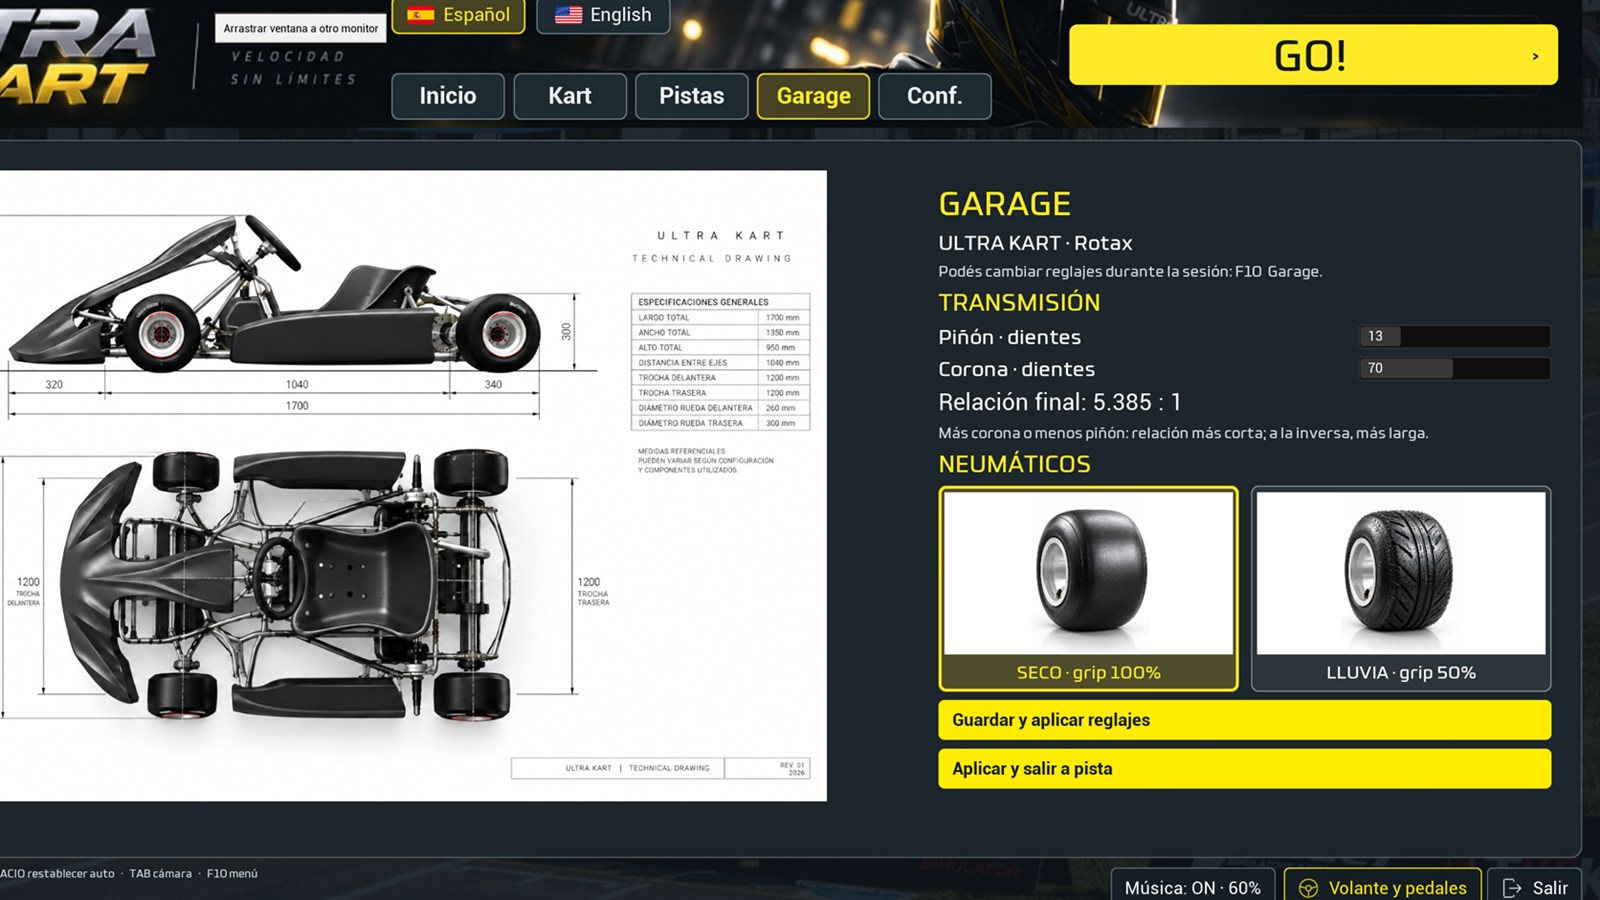1600x900 pixels.
Task: Adjust the Corona dientes slider
Action: (x=1455, y=368)
